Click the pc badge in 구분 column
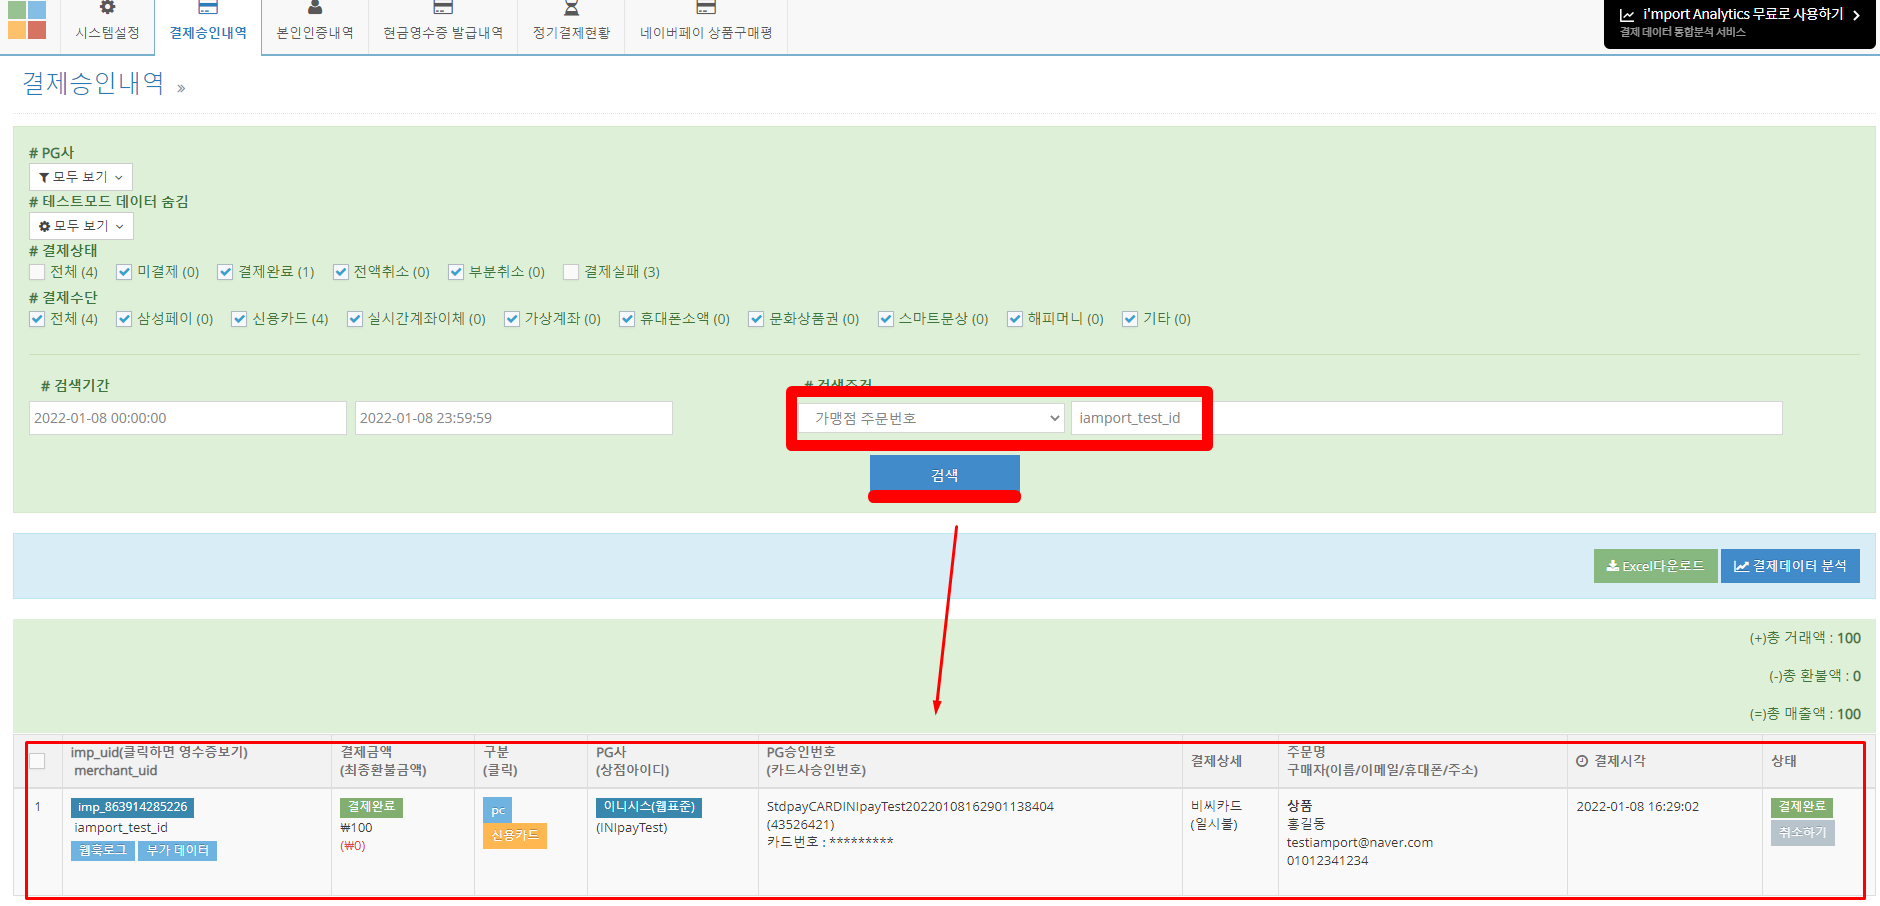 coord(497,810)
